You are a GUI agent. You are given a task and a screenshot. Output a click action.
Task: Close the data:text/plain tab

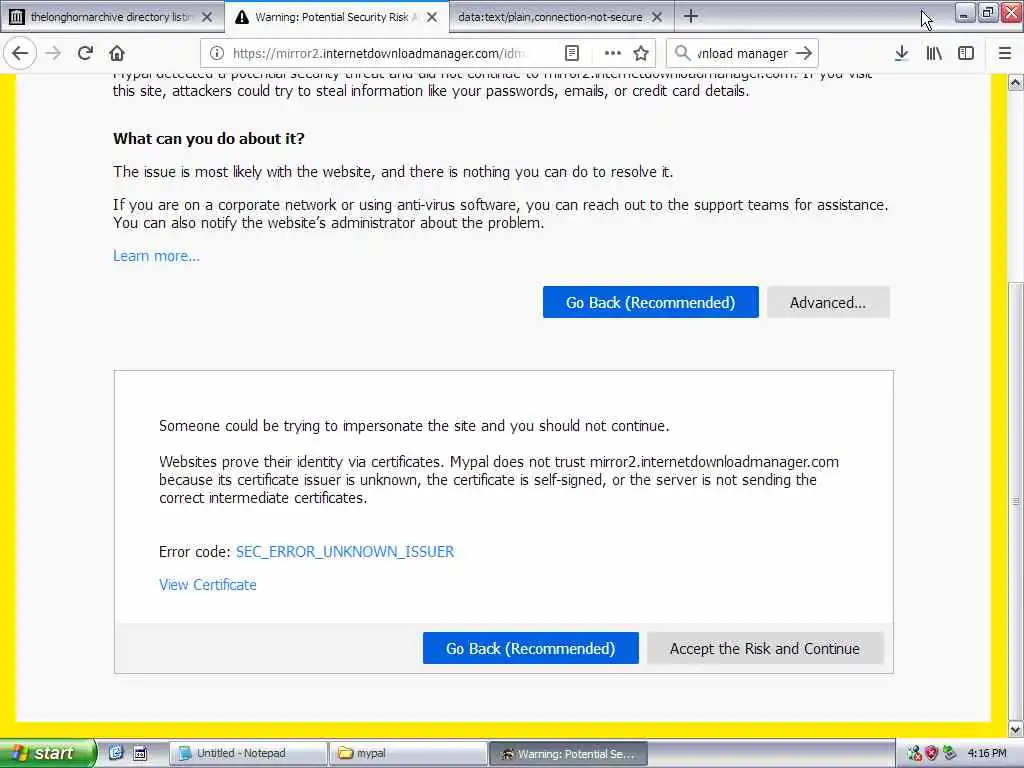(657, 17)
